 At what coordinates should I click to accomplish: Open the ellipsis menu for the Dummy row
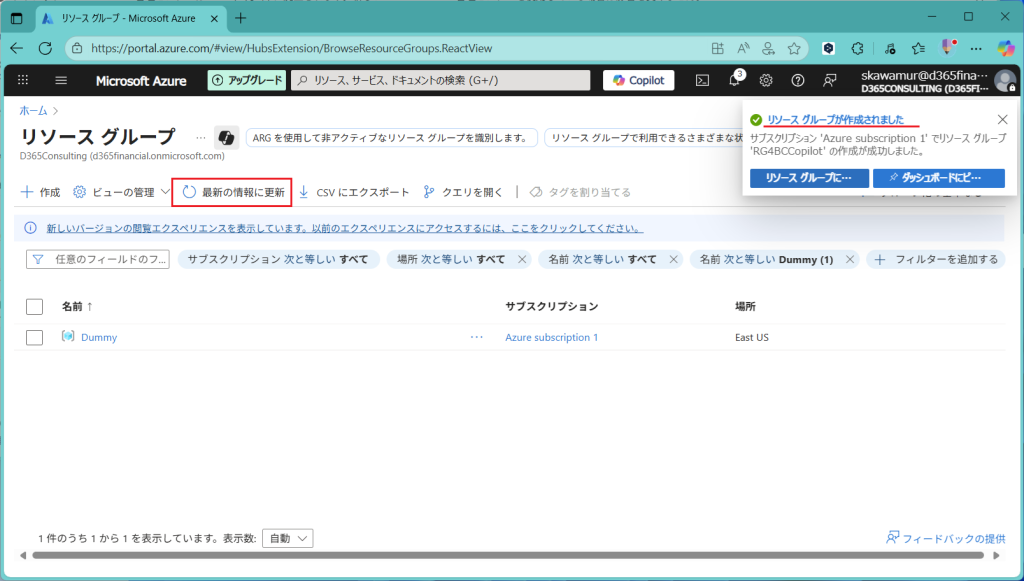(x=477, y=337)
